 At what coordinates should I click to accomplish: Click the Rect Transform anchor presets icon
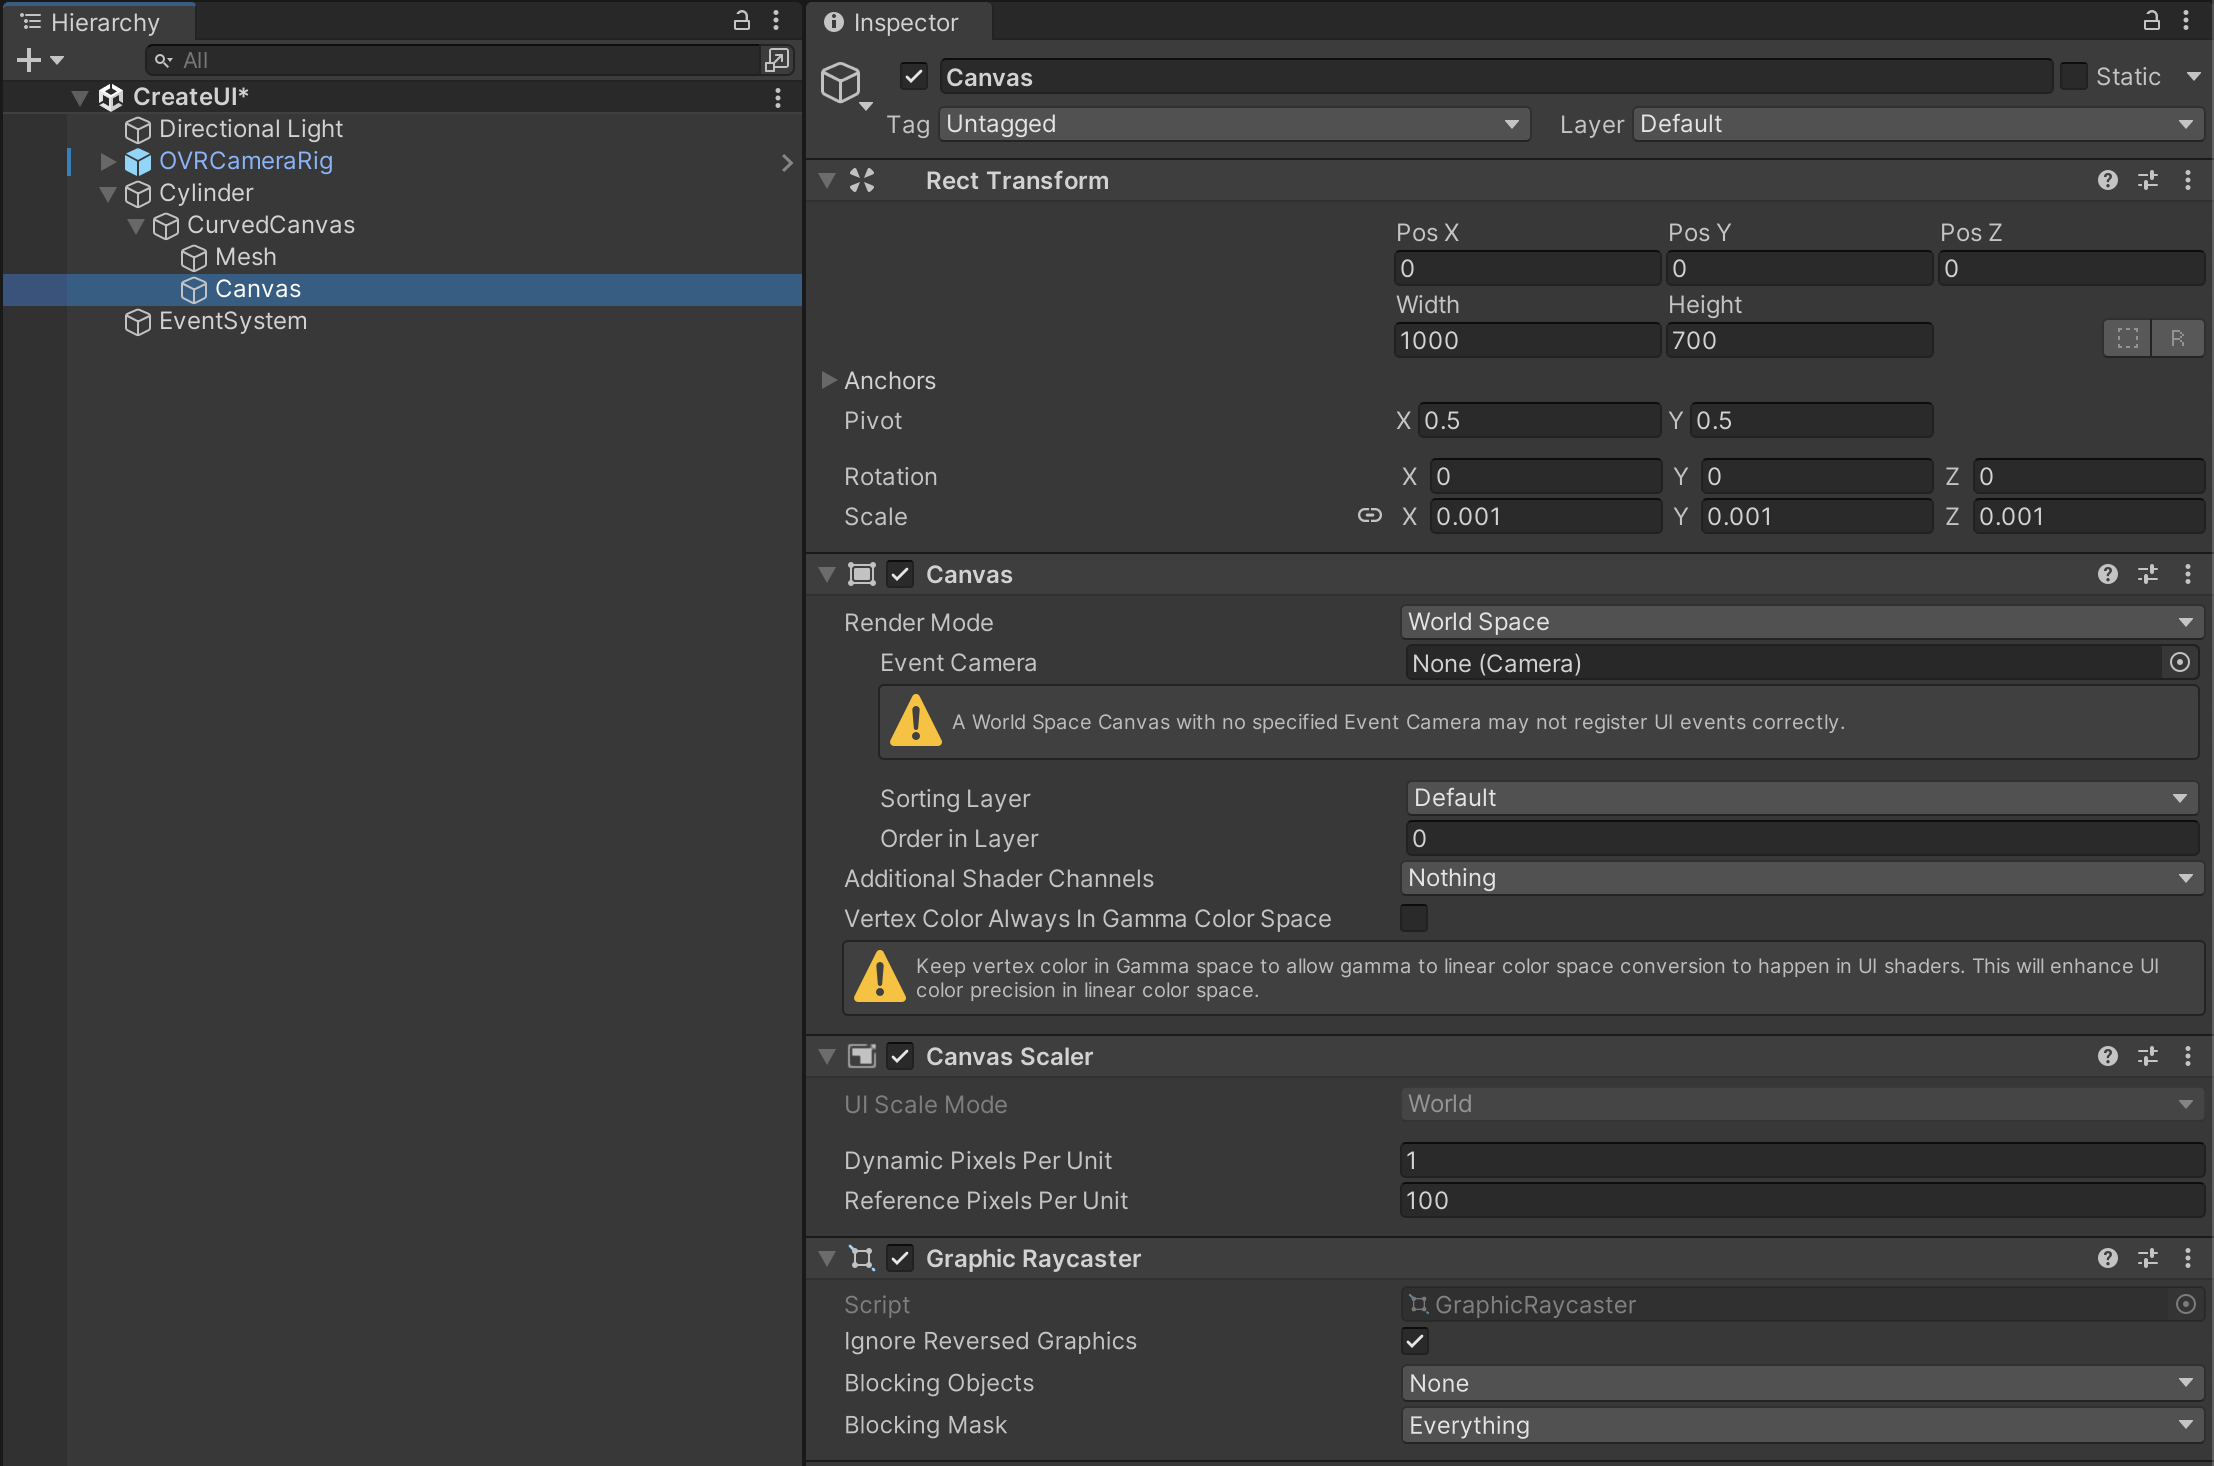862,181
